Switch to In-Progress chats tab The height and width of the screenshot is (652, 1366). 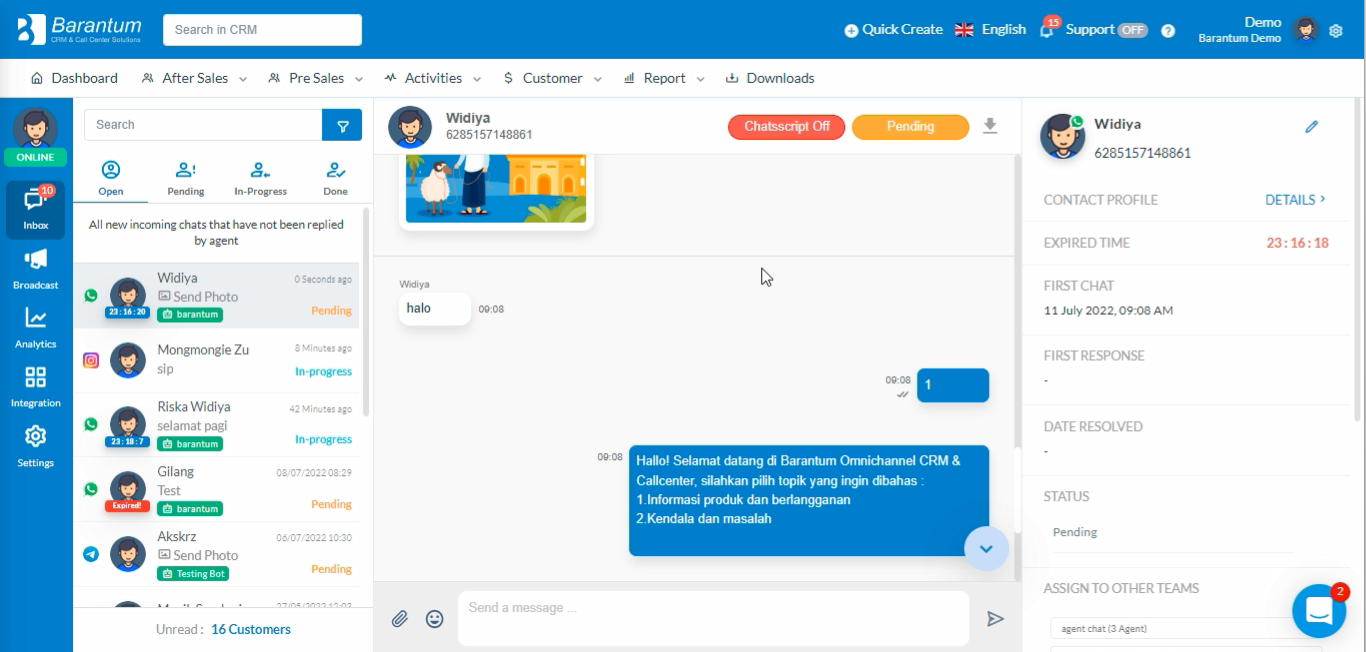click(x=261, y=179)
